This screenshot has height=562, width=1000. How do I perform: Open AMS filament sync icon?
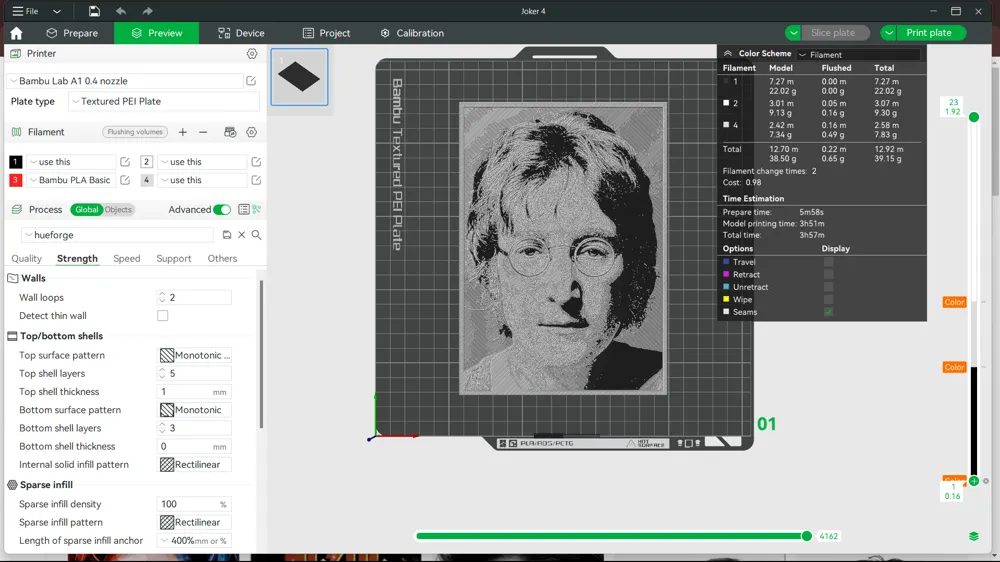(230, 132)
